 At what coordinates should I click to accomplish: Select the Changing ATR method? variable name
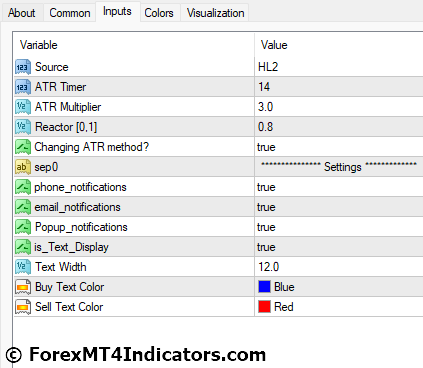[92, 147]
